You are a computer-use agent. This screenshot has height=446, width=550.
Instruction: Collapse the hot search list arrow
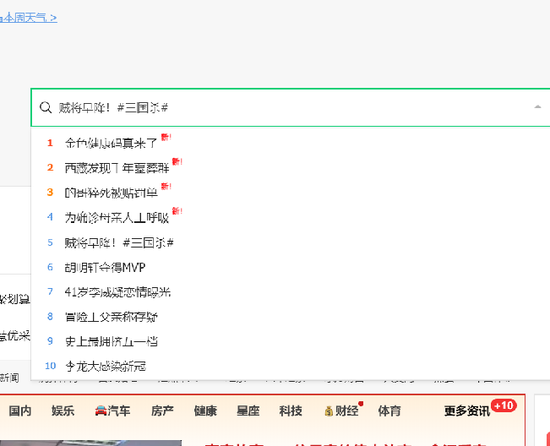coord(537,107)
